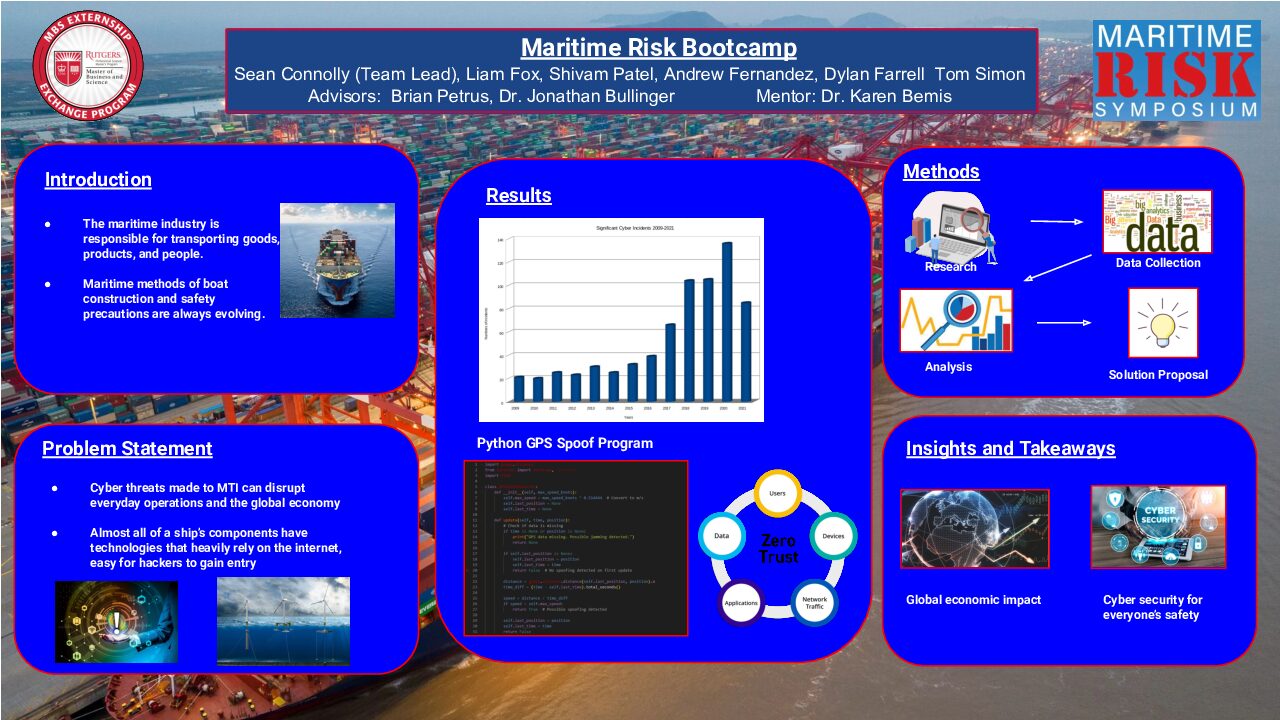Click the Maritime Risk Symposium logo

click(1175, 68)
